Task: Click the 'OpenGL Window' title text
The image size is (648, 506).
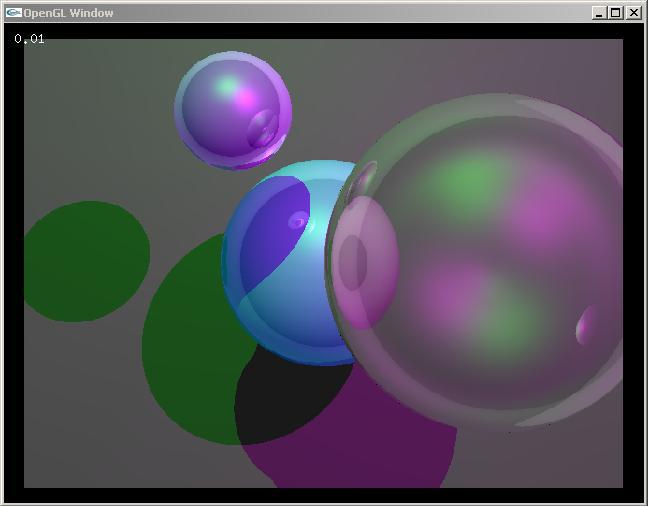Action: click(68, 13)
